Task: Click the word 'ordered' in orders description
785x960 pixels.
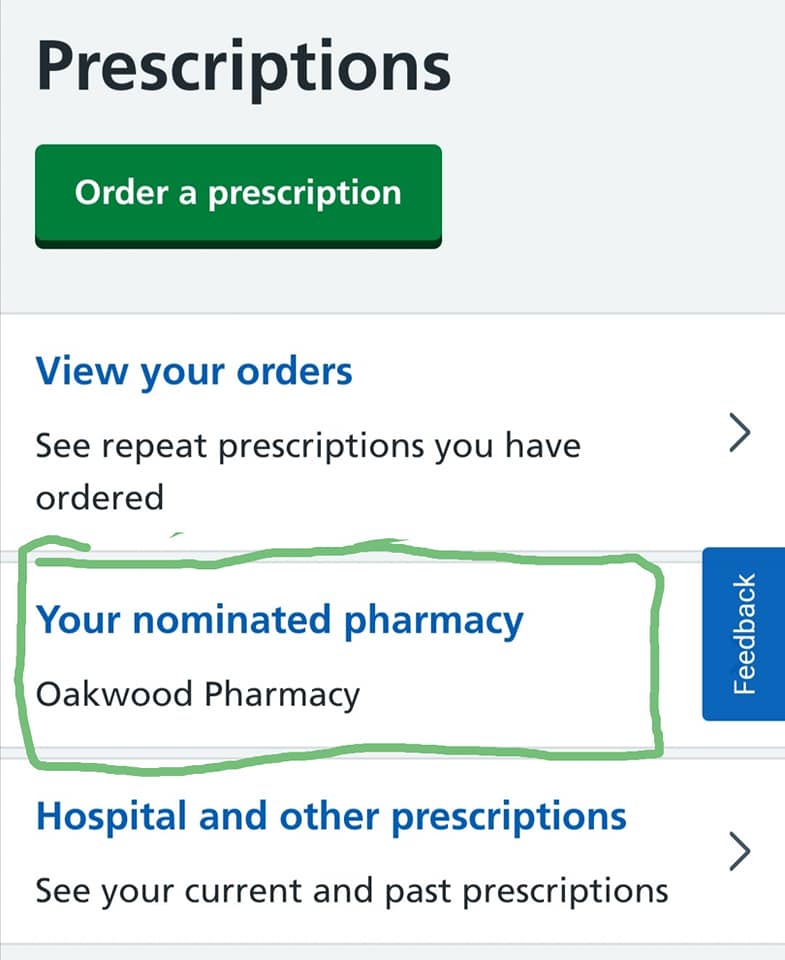Action: [x=99, y=496]
